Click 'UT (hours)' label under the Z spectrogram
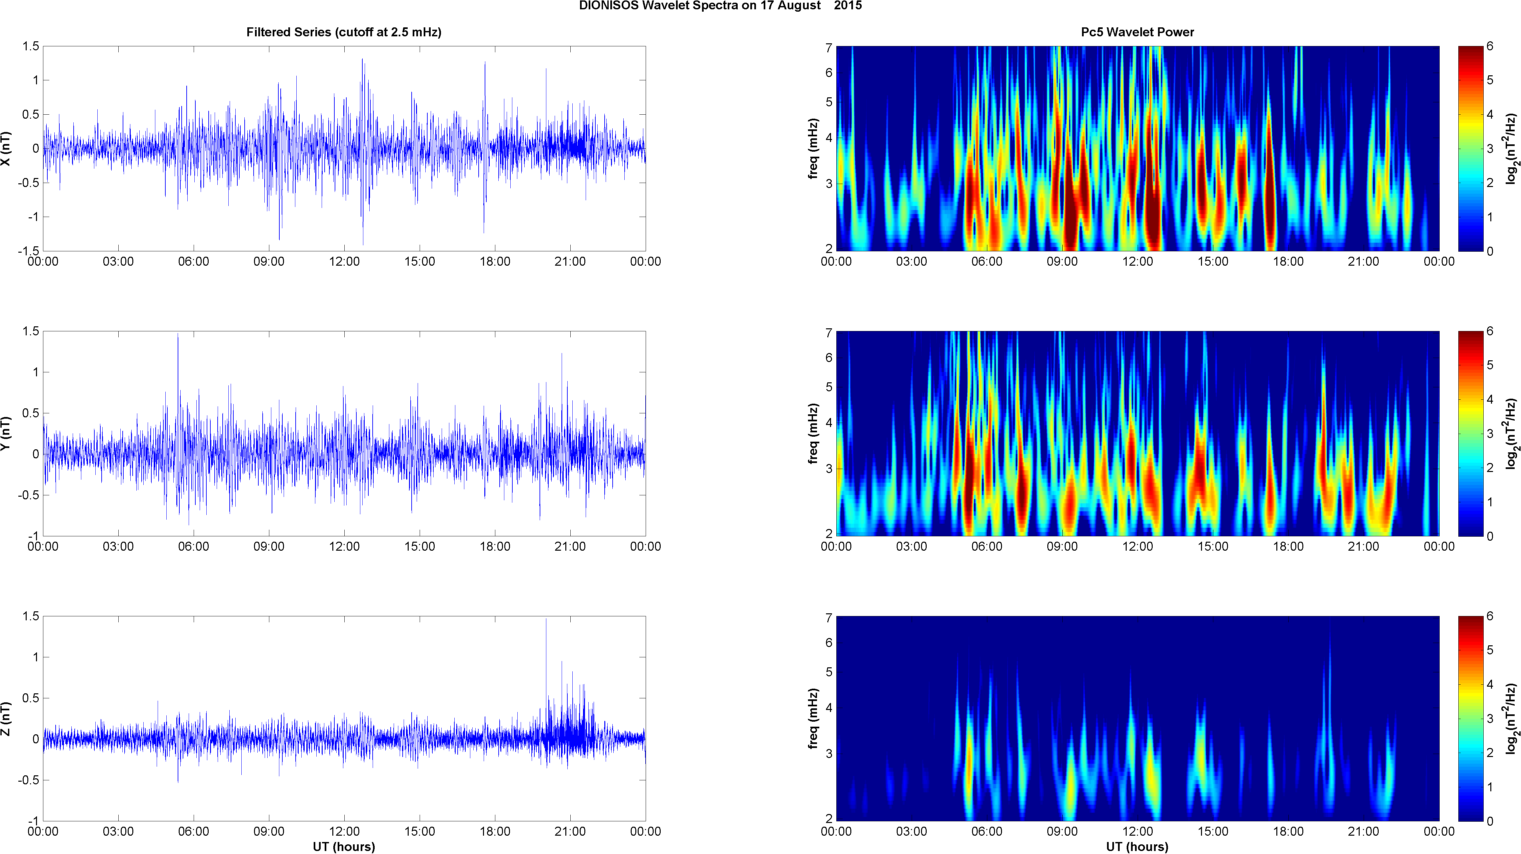Viewport: 1521px width, 854px height. click(x=1137, y=847)
